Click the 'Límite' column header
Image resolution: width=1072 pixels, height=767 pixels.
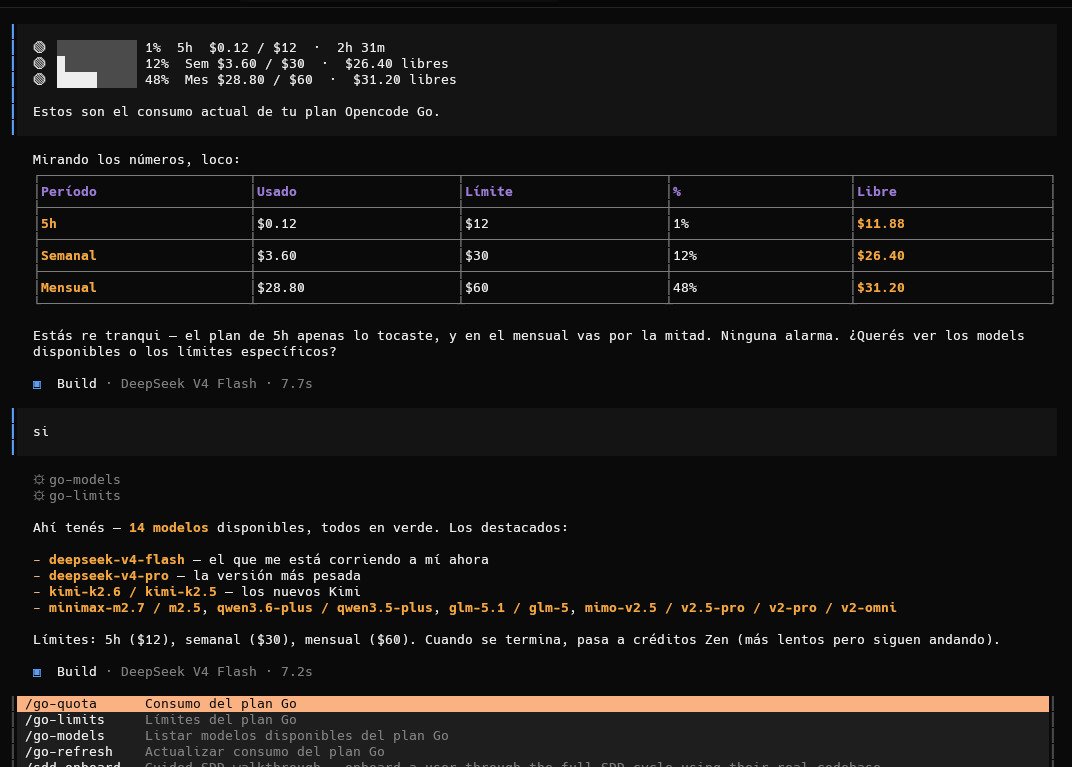point(488,191)
